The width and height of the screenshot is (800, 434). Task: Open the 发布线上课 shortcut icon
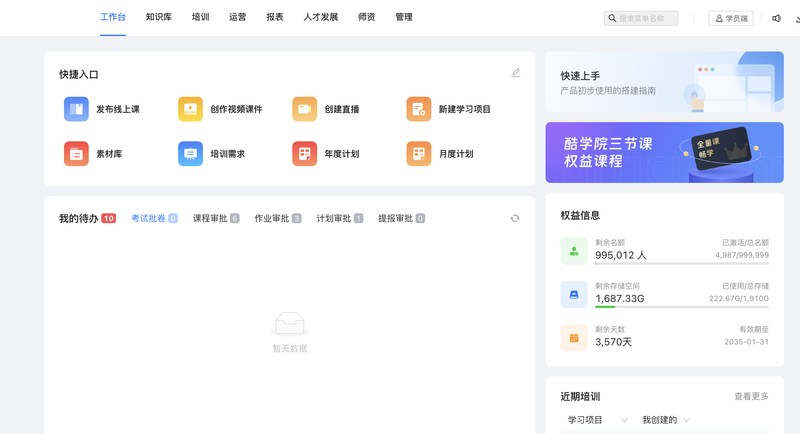(76, 109)
